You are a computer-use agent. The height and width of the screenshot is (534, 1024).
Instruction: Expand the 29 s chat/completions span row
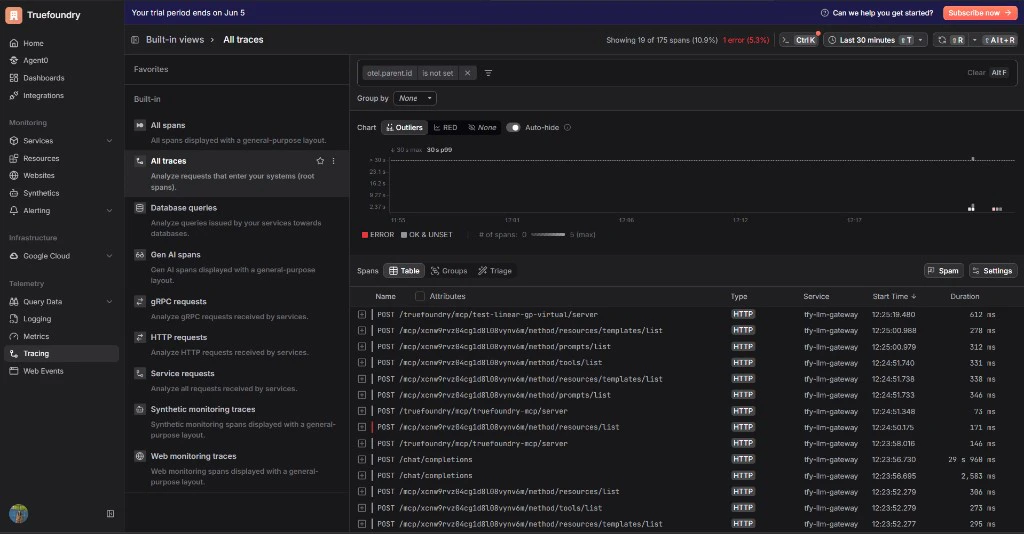[362, 460]
